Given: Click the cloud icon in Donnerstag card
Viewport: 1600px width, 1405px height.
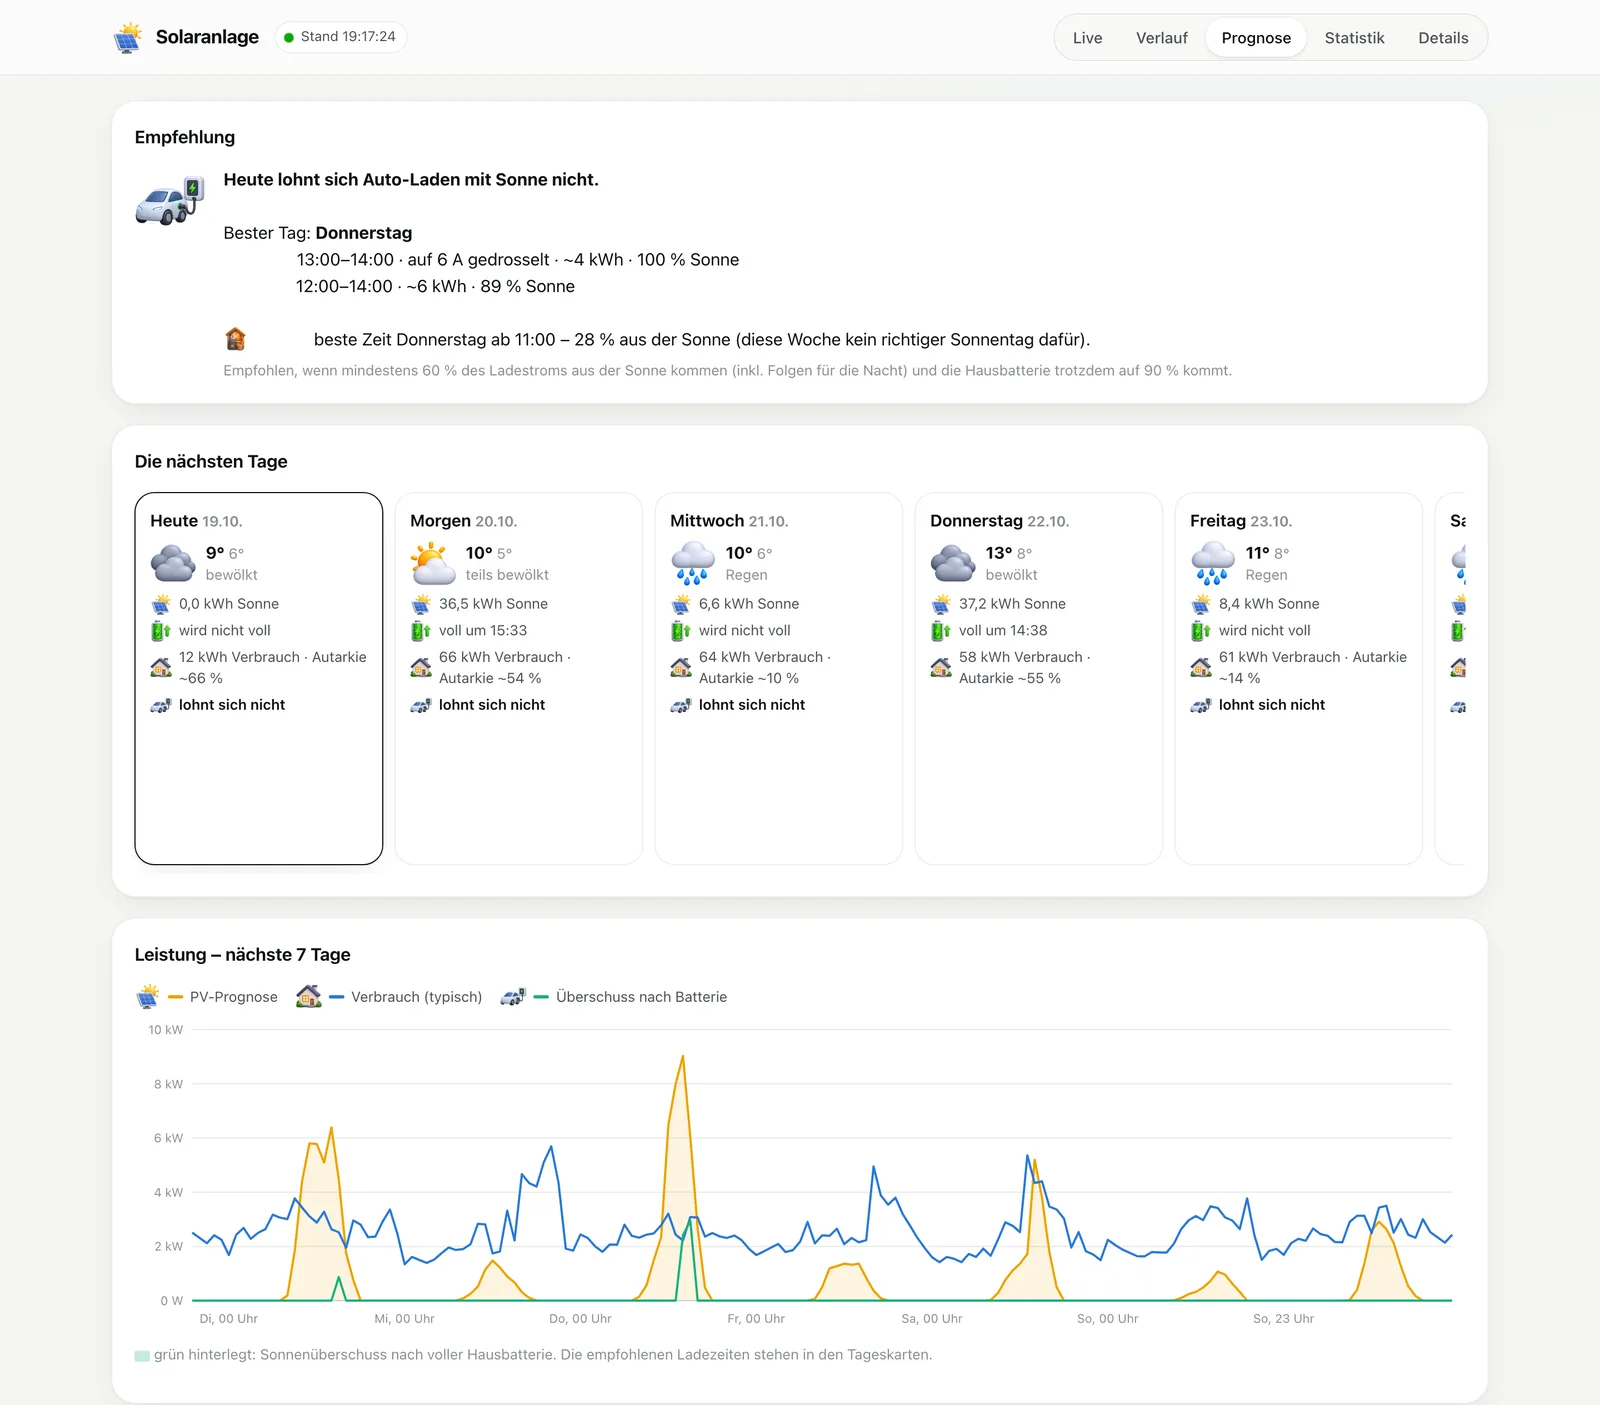Looking at the screenshot, I should [953, 563].
